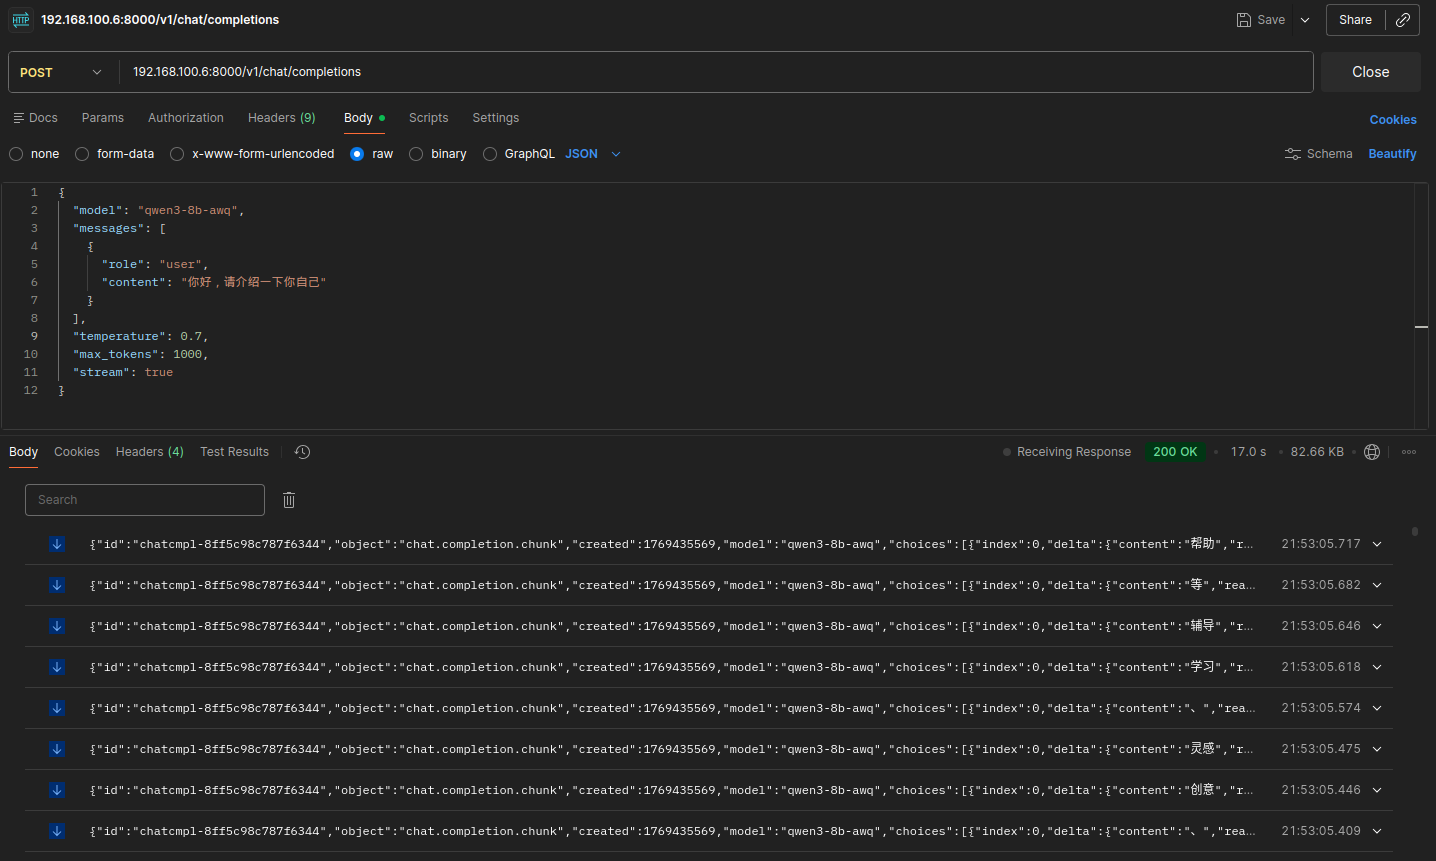Expand the Save options chevron
This screenshot has width=1436, height=861.
tap(1305, 20)
